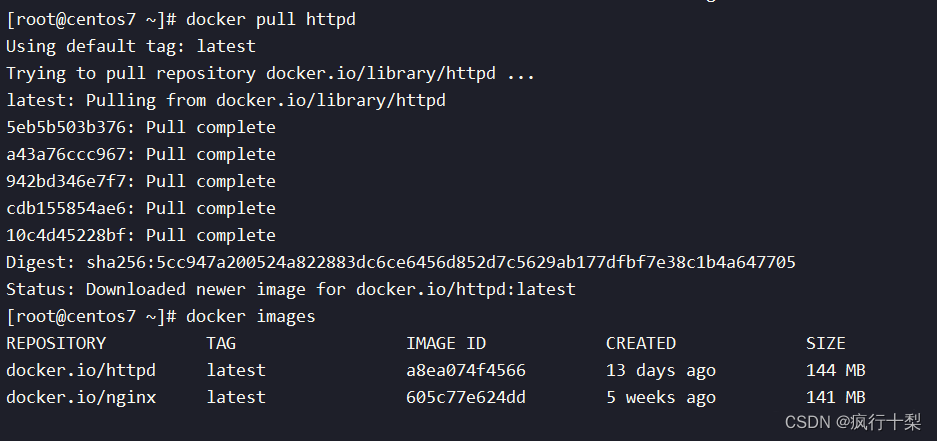This screenshot has width=937, height=441.
Task: Click the sha256 digest hash string
Action: (441, 262)
